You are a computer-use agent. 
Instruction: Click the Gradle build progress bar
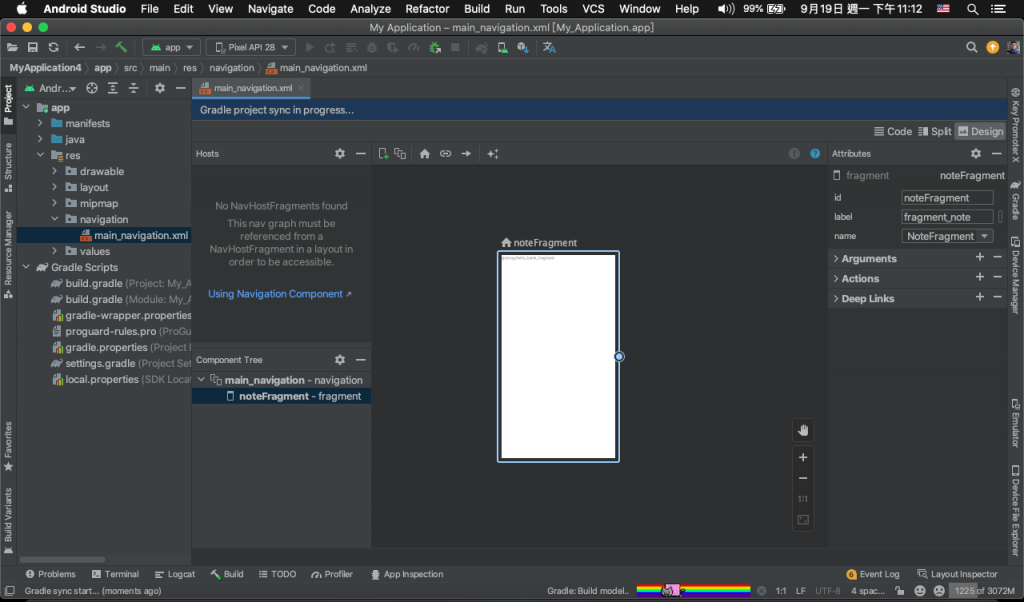(x=693, y=590)
